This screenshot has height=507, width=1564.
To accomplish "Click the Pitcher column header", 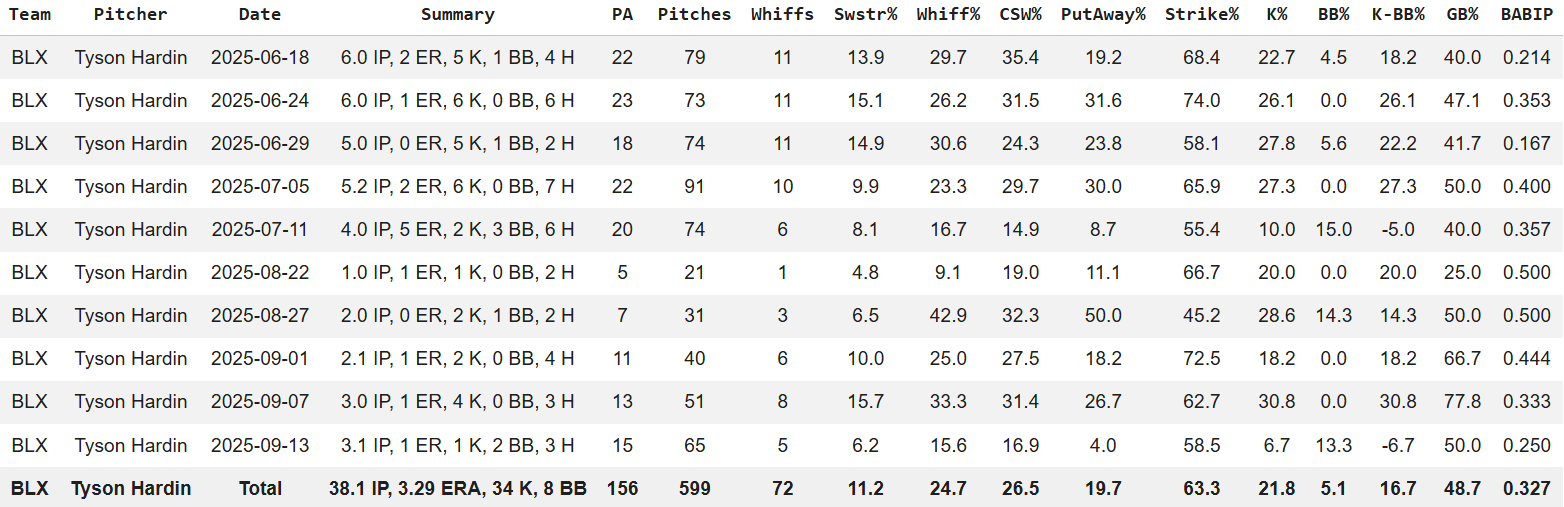I will click(130, 15).
